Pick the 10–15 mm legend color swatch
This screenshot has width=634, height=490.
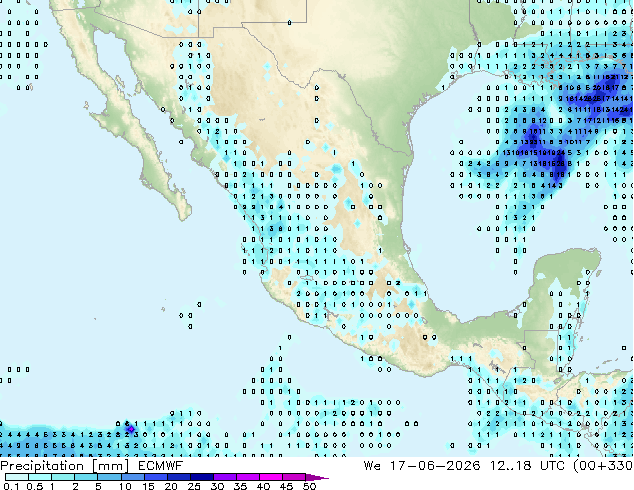coord(133,477)
